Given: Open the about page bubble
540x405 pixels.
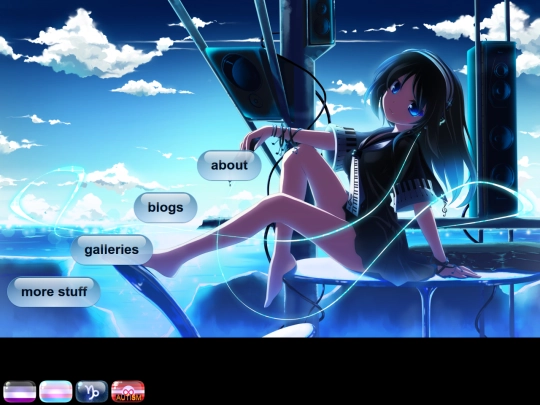Looking at the screenshot, I should (229, 165).
